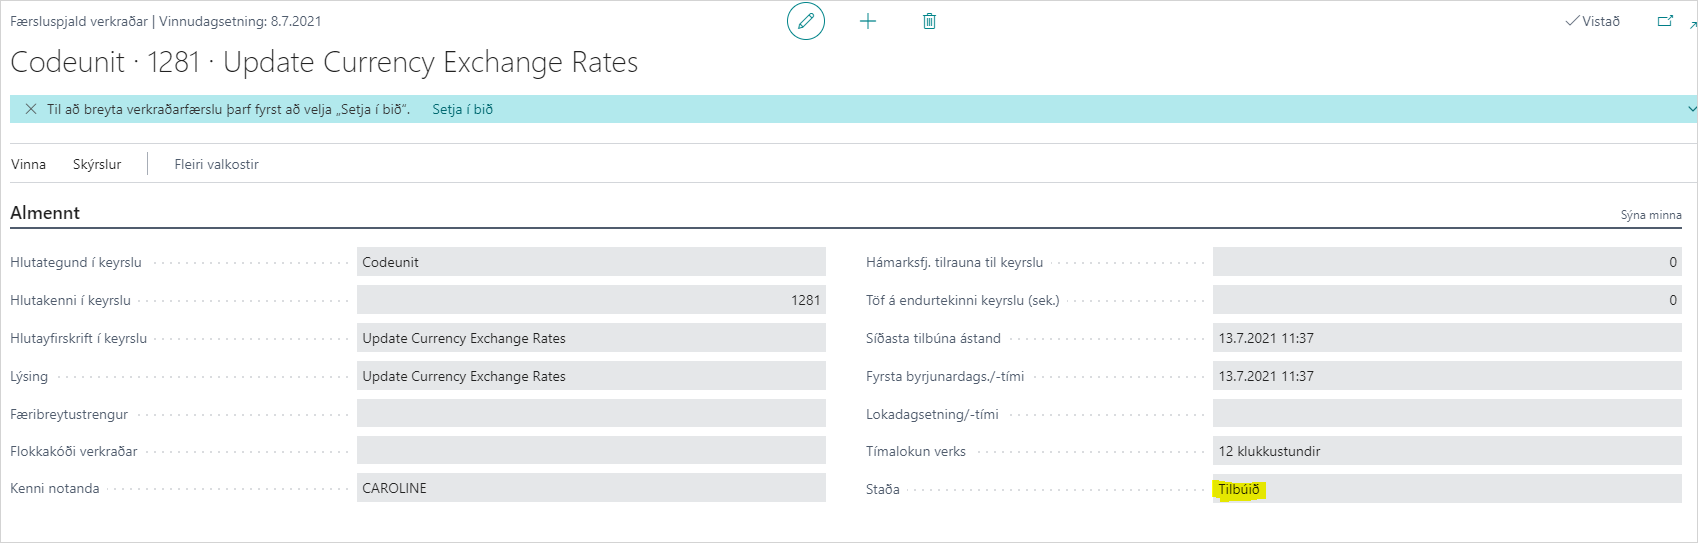
Task: Click the Lokadagsetning/-tími empty field
Action: [x=1445, y=414]
